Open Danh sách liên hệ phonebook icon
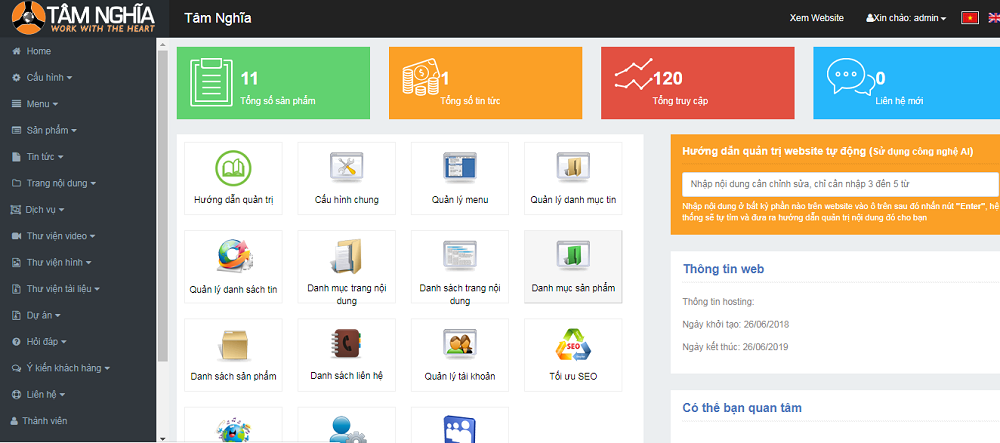1000x443 pixels. click(346, 345)
